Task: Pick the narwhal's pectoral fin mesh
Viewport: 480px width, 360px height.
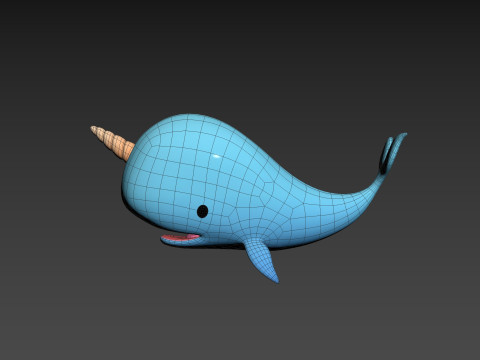Action: (262, 260)
